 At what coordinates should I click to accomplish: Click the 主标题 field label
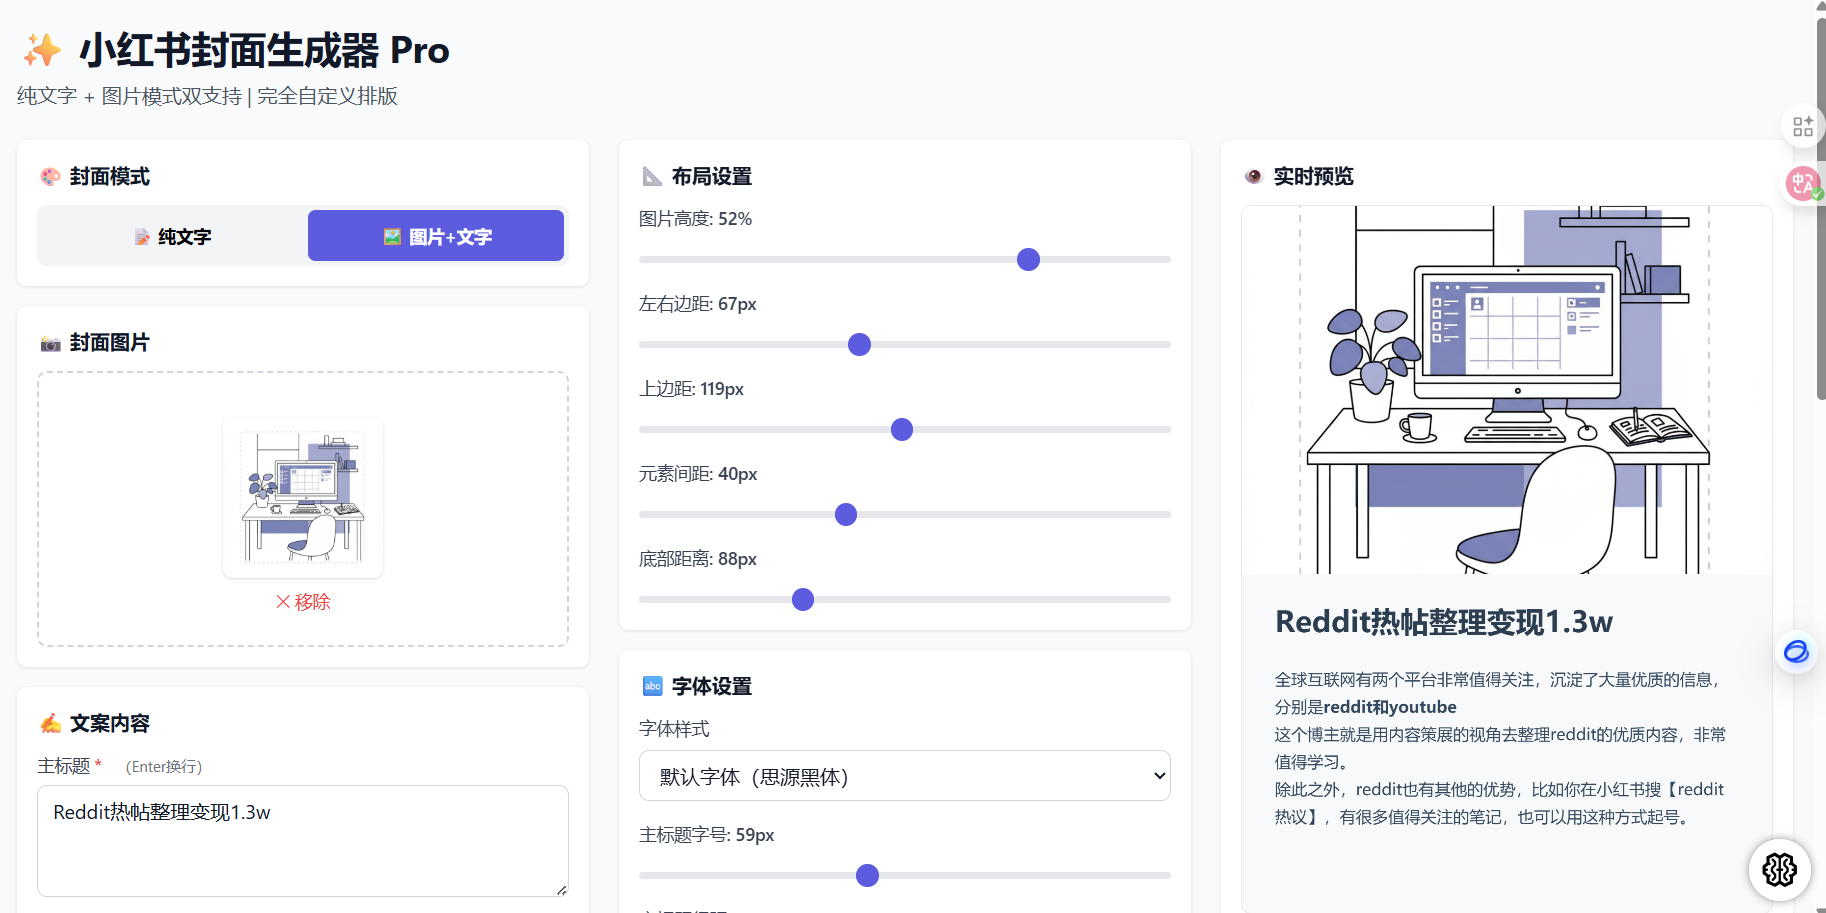pos(64,766)
